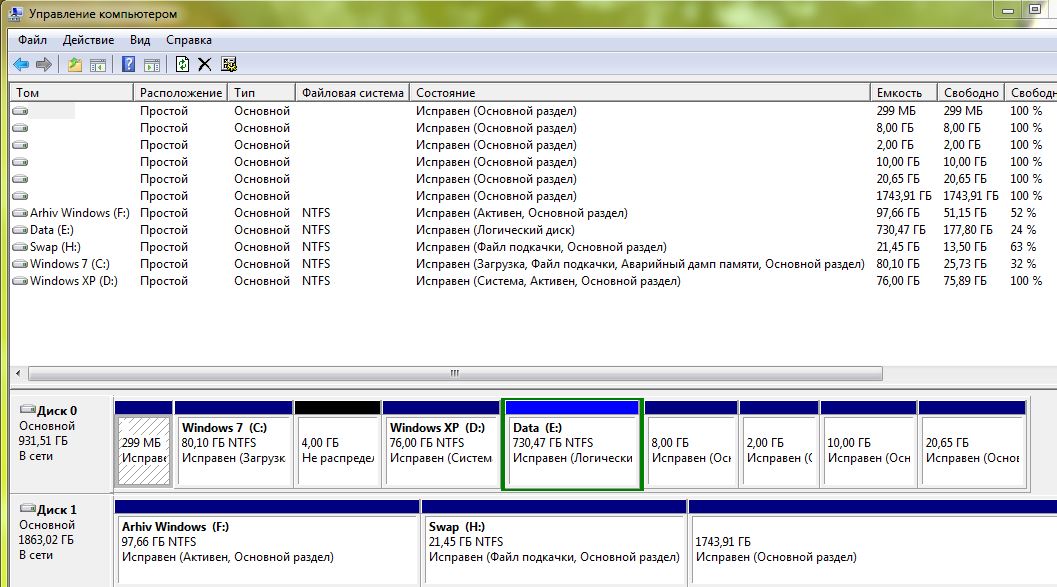The width and height of the screenshot is (1057, 587).
Task: Click the 4,00 ГБ unallocated partition block
Action: (337, 450)
